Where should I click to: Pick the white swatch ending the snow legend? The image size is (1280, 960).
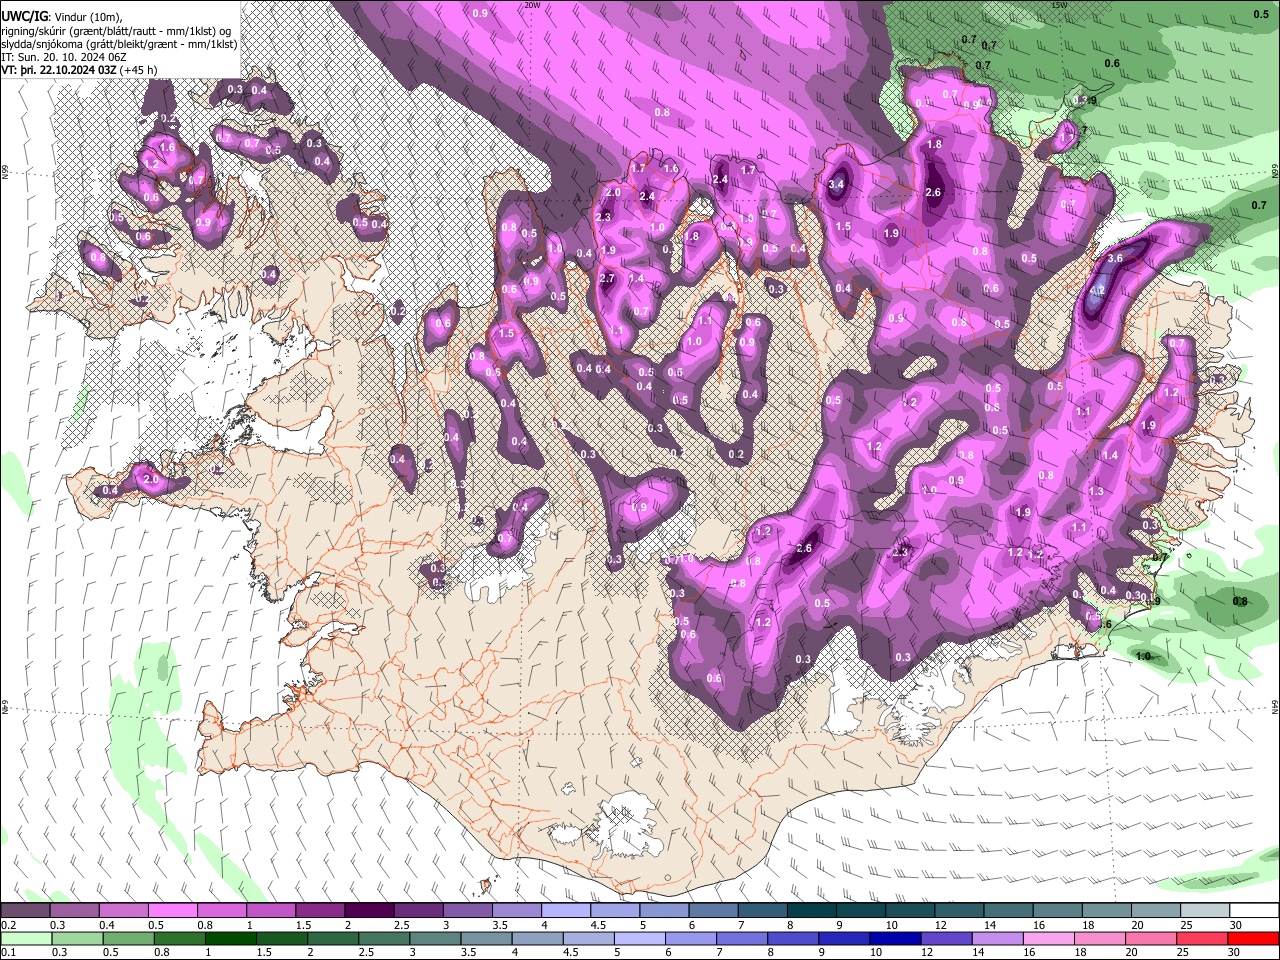click(1253, 911)
